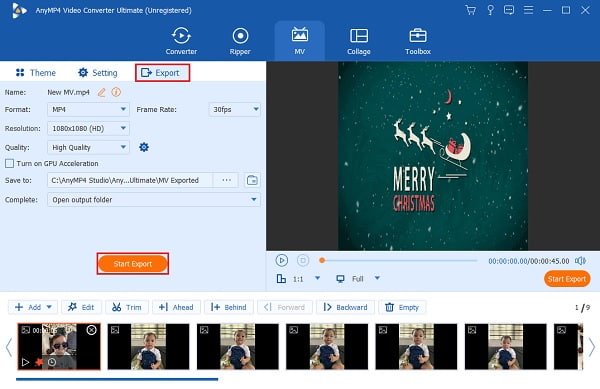
Task: Enable Turn on GPU Acceleration checkbox
Action: (x=9, y=164)
